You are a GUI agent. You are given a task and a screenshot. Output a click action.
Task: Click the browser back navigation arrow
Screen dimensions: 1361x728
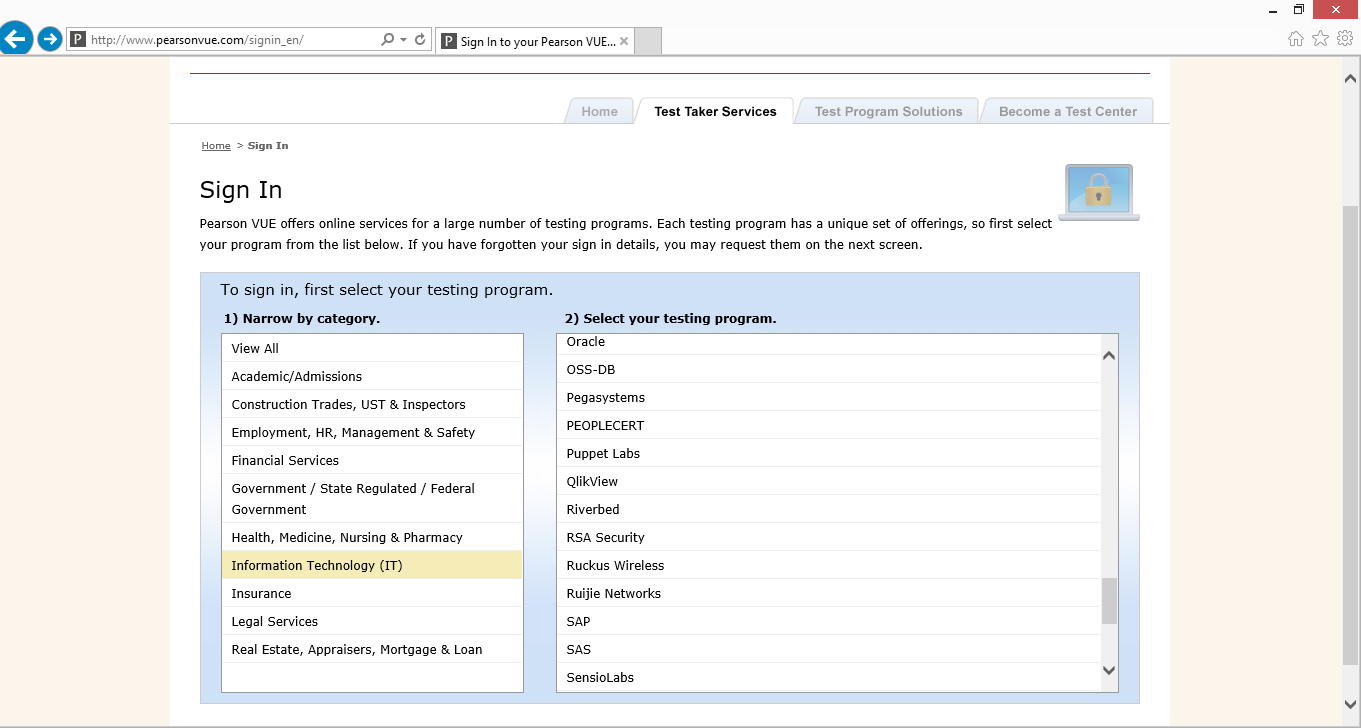tap(17, 40)
